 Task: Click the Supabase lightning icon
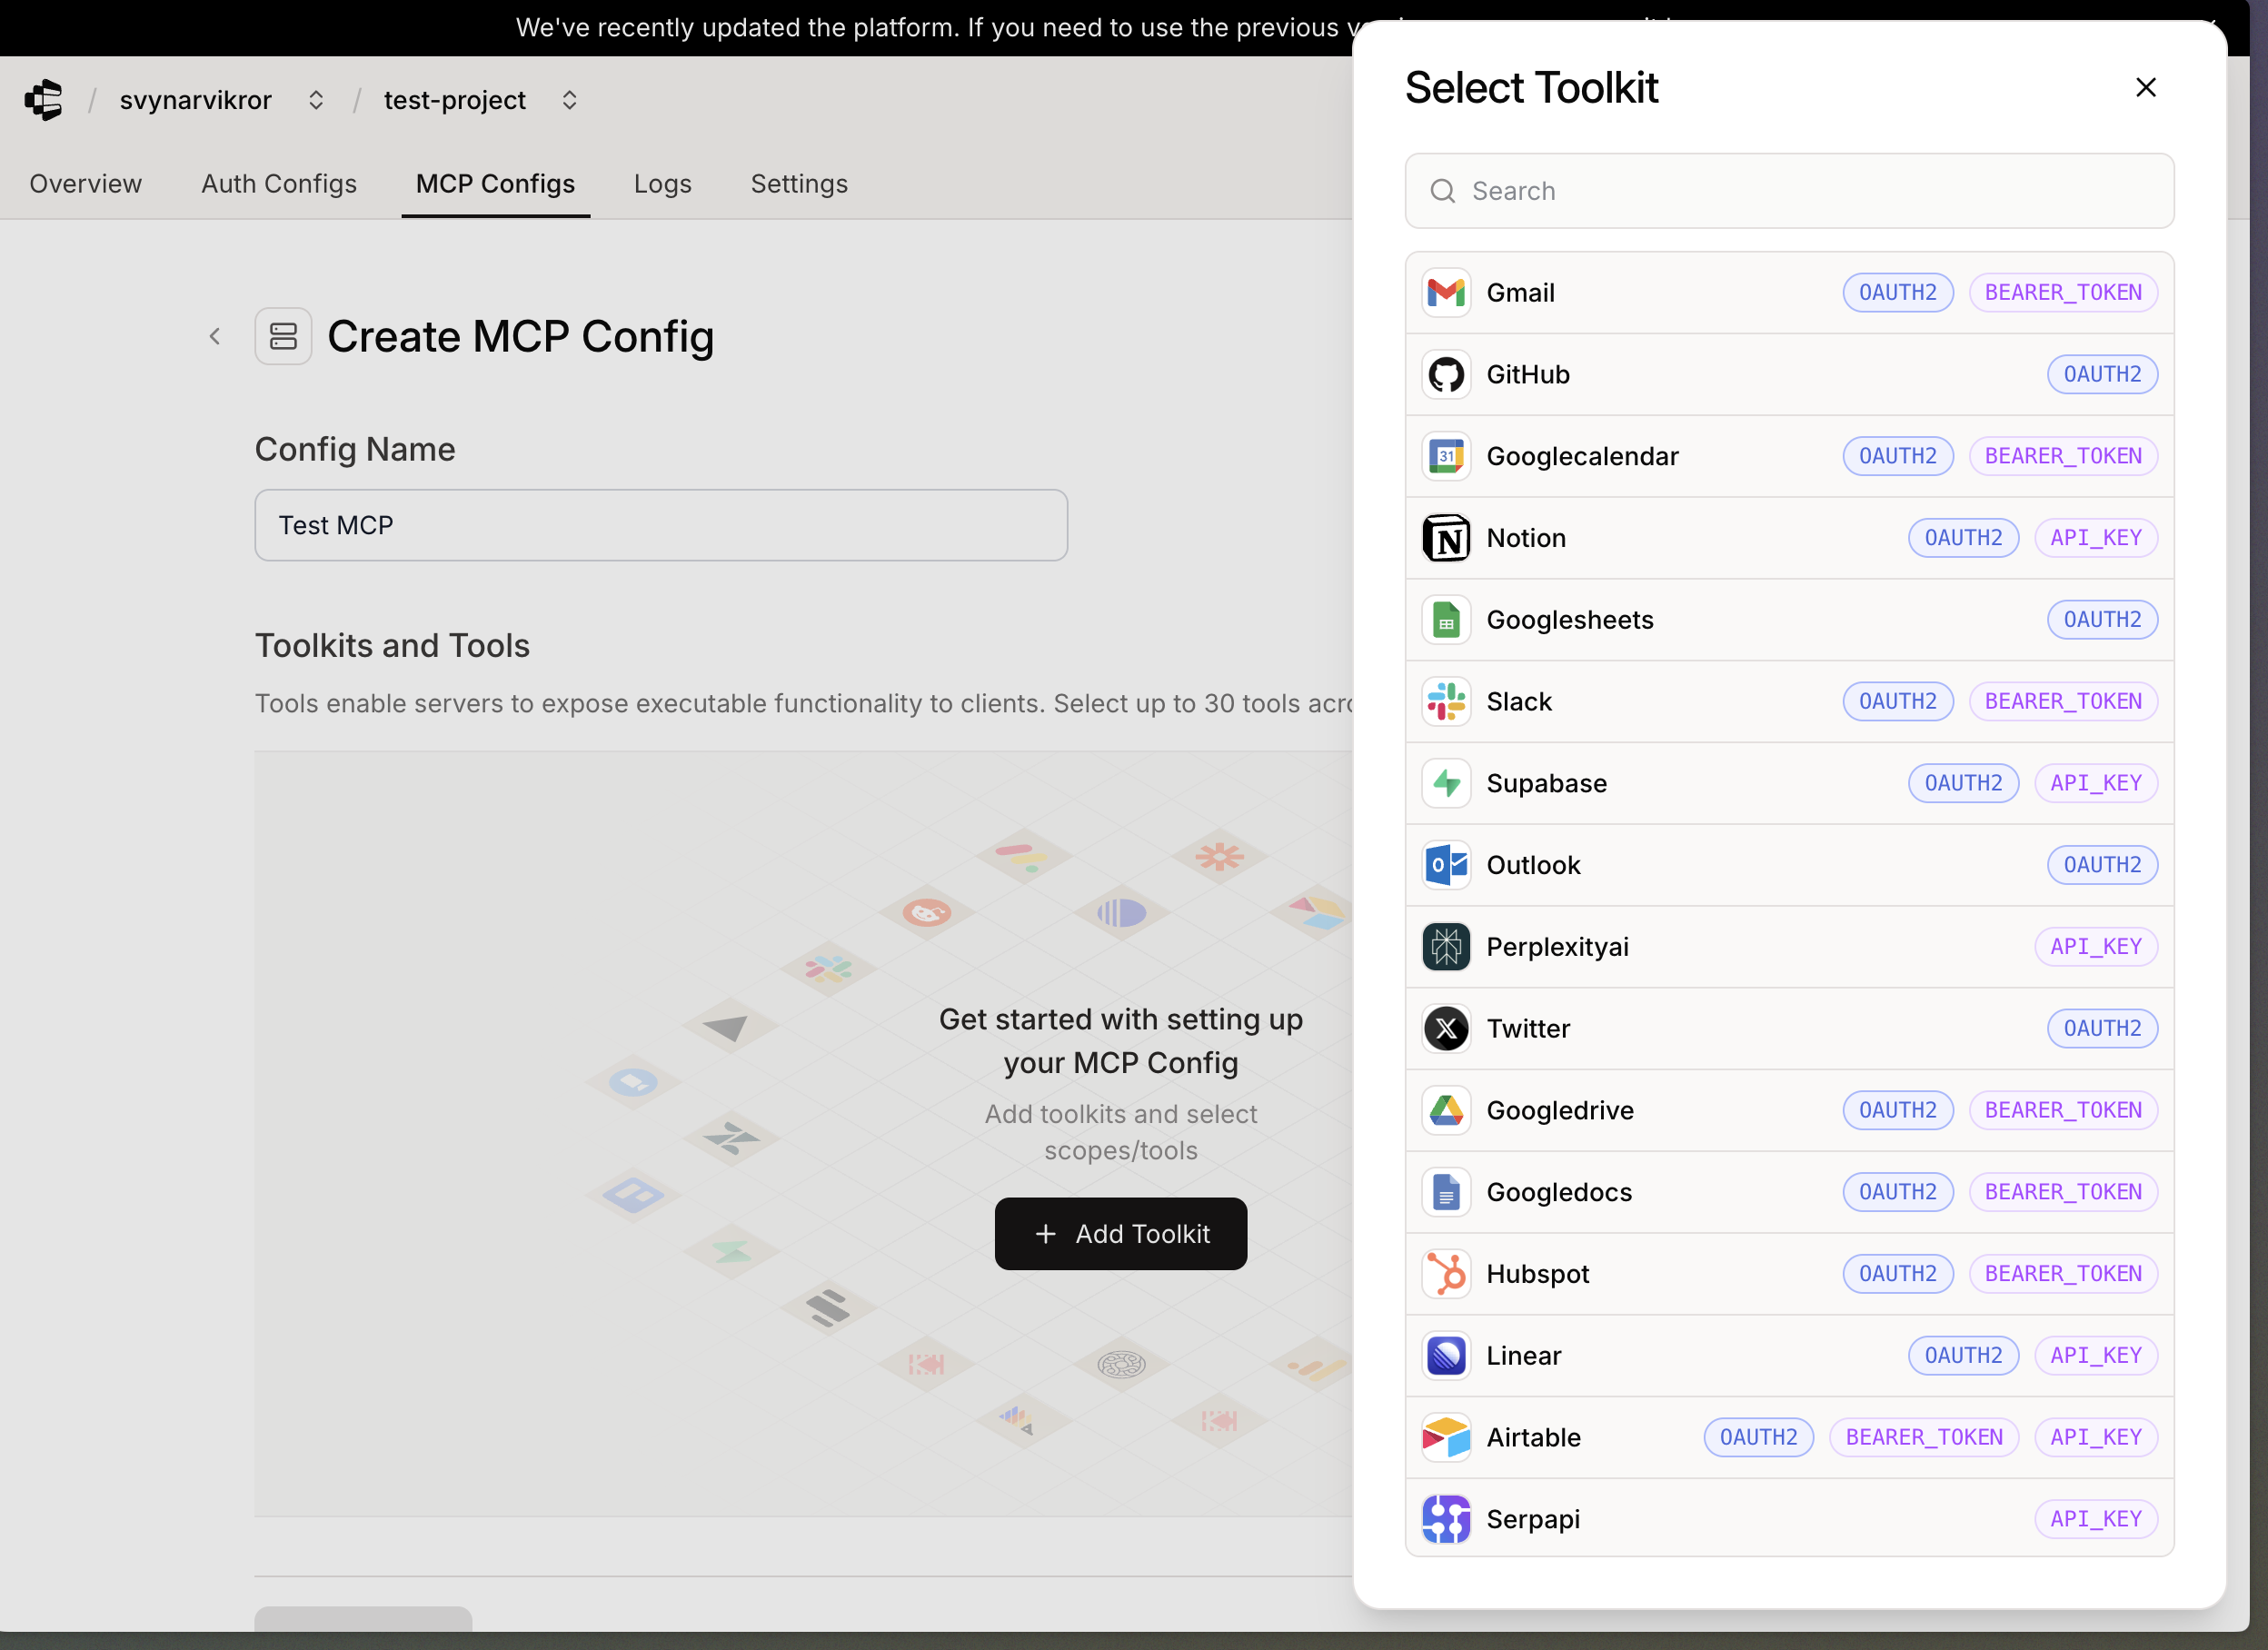coord(1446,784)
